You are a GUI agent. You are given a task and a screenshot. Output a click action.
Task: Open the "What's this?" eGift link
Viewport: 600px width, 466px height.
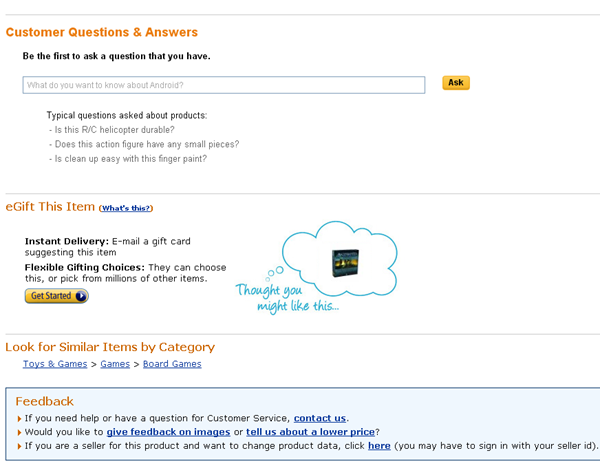click(x=126, y=208)
